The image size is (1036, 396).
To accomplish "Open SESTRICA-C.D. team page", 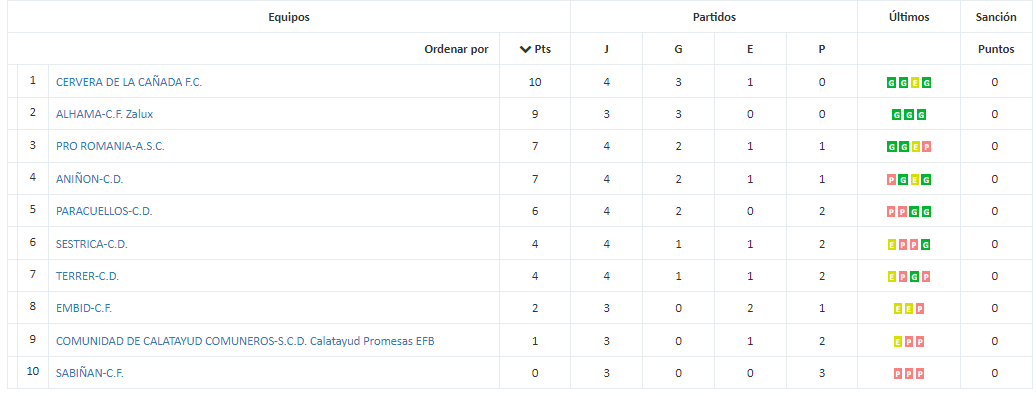I will [92, 244].
